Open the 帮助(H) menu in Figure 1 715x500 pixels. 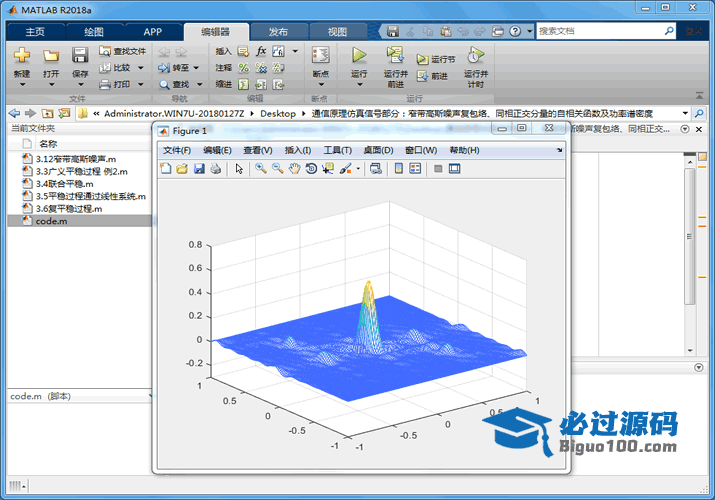464,150
